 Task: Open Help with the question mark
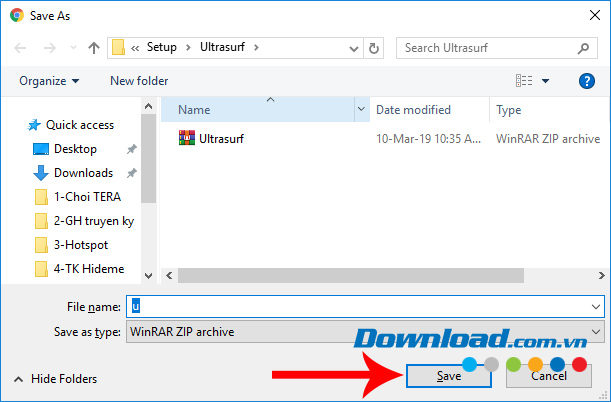pyautogui.click(x=586, y=81)
